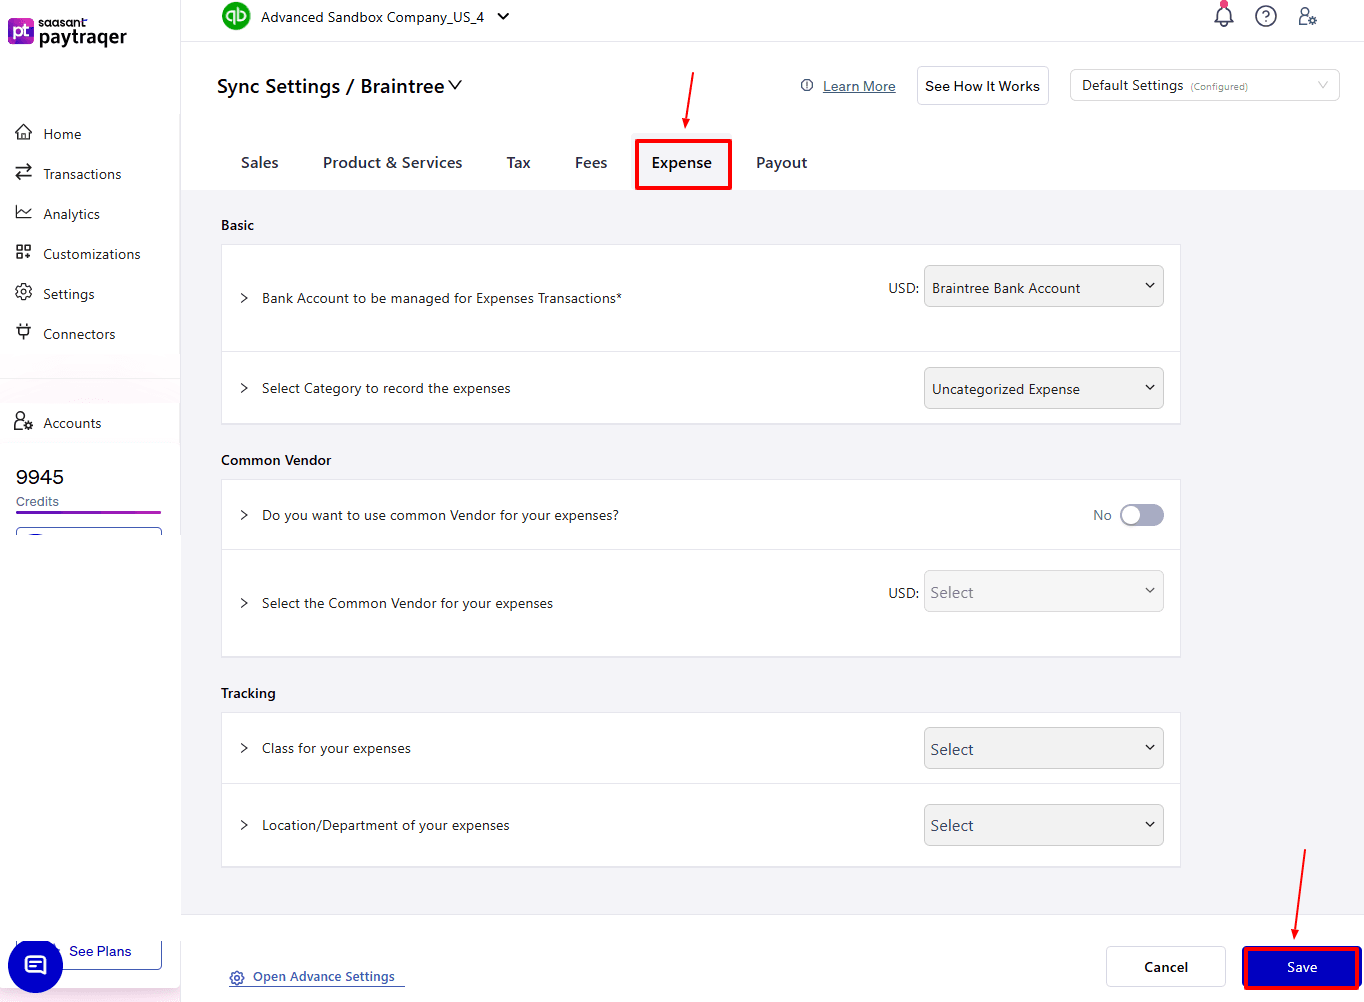Click the credits usage progress bar
The width and height of the screenshot is (1364, 1002).
coord(88,512)
